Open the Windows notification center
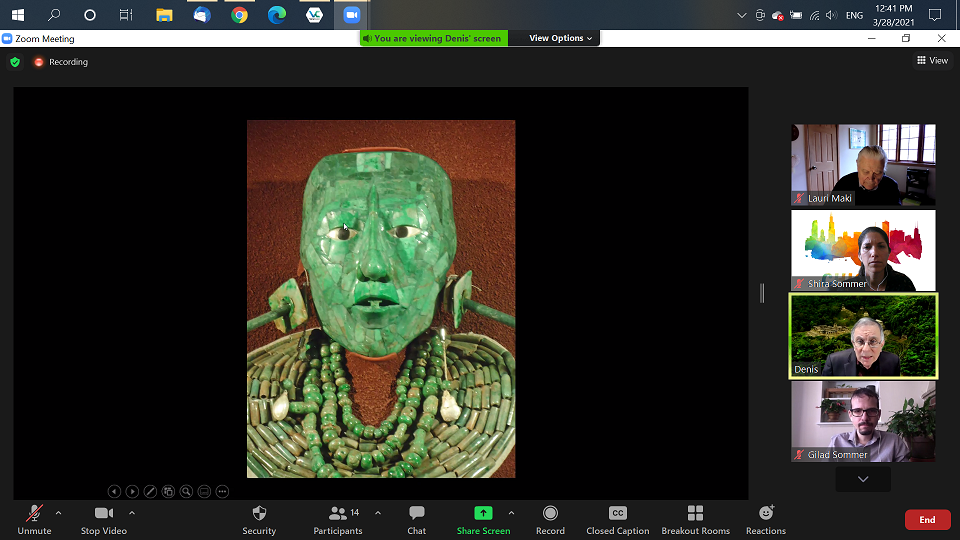This screenshot has height=540, width=960. (x=934, y=15)
